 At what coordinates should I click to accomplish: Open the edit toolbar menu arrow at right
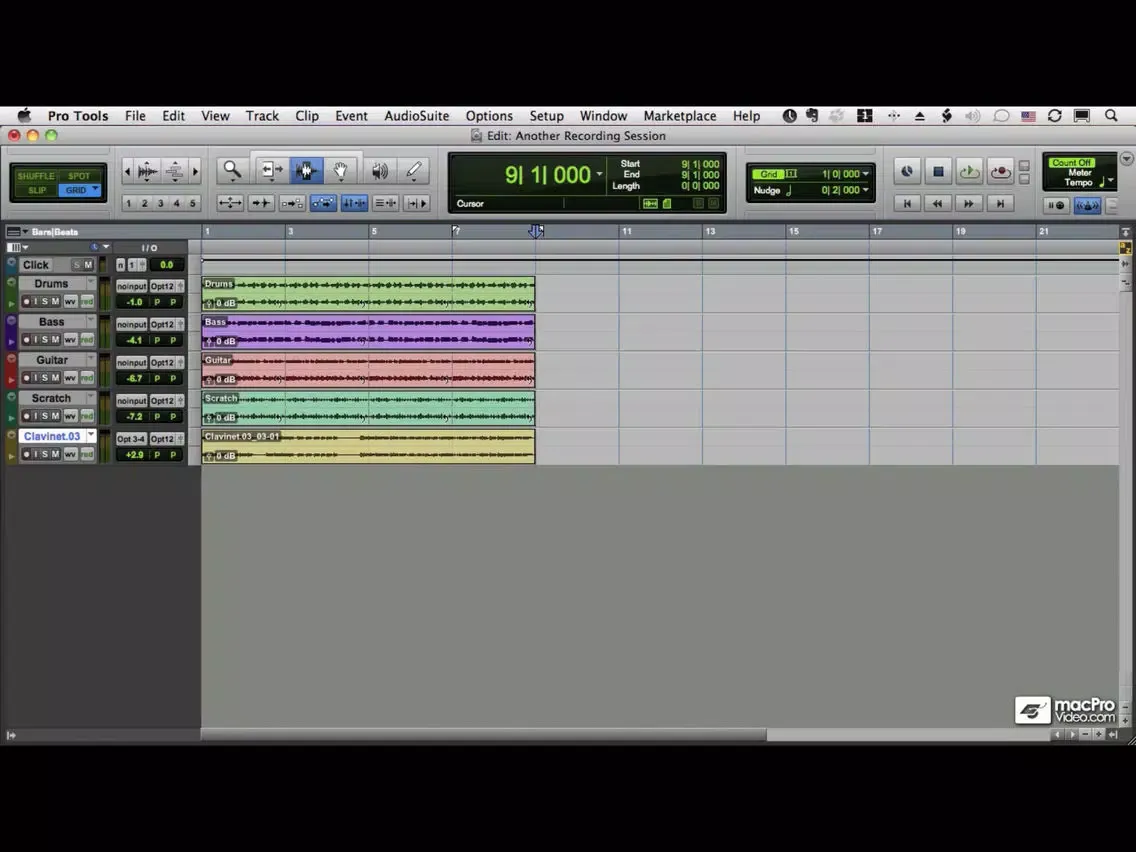tap(1126, 159)
